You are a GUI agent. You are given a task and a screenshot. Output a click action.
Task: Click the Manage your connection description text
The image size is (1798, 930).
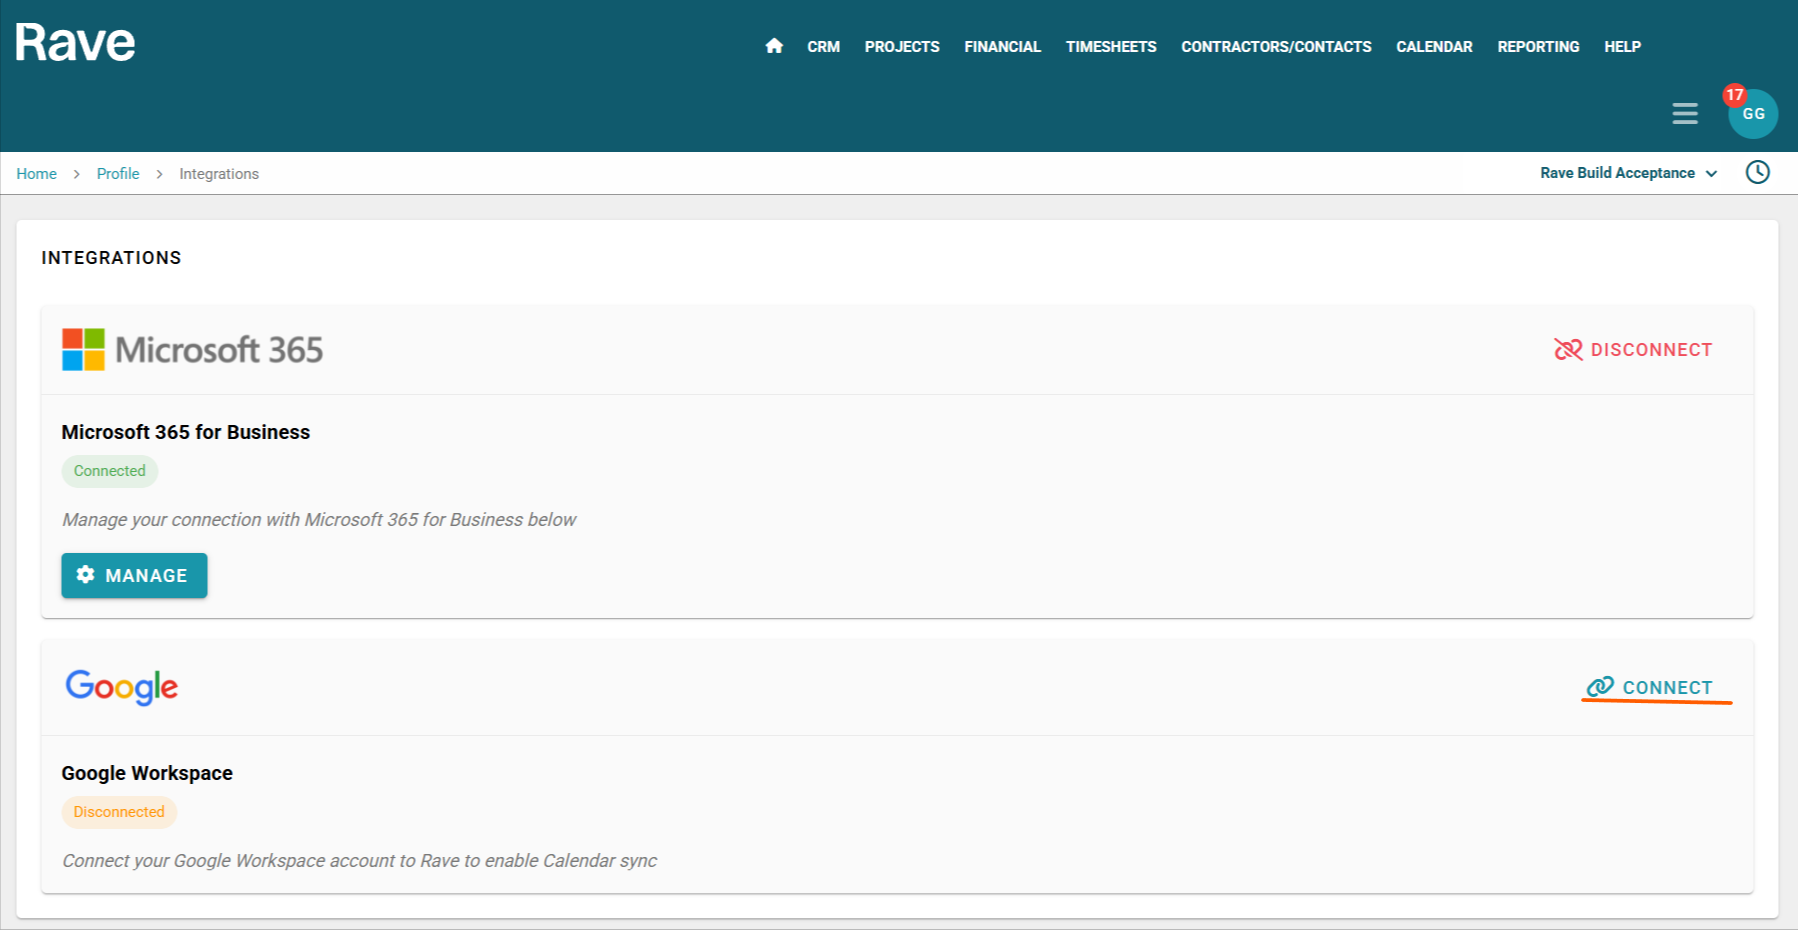319,520
